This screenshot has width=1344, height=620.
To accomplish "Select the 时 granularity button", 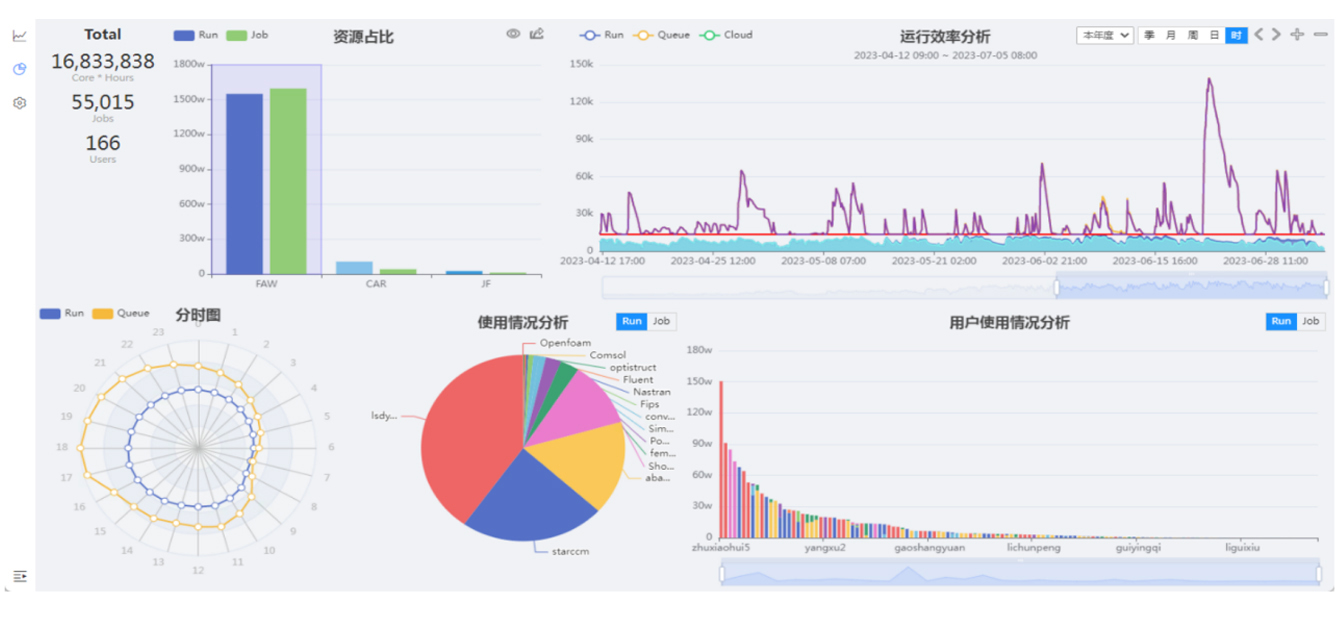I will 1236,35.
